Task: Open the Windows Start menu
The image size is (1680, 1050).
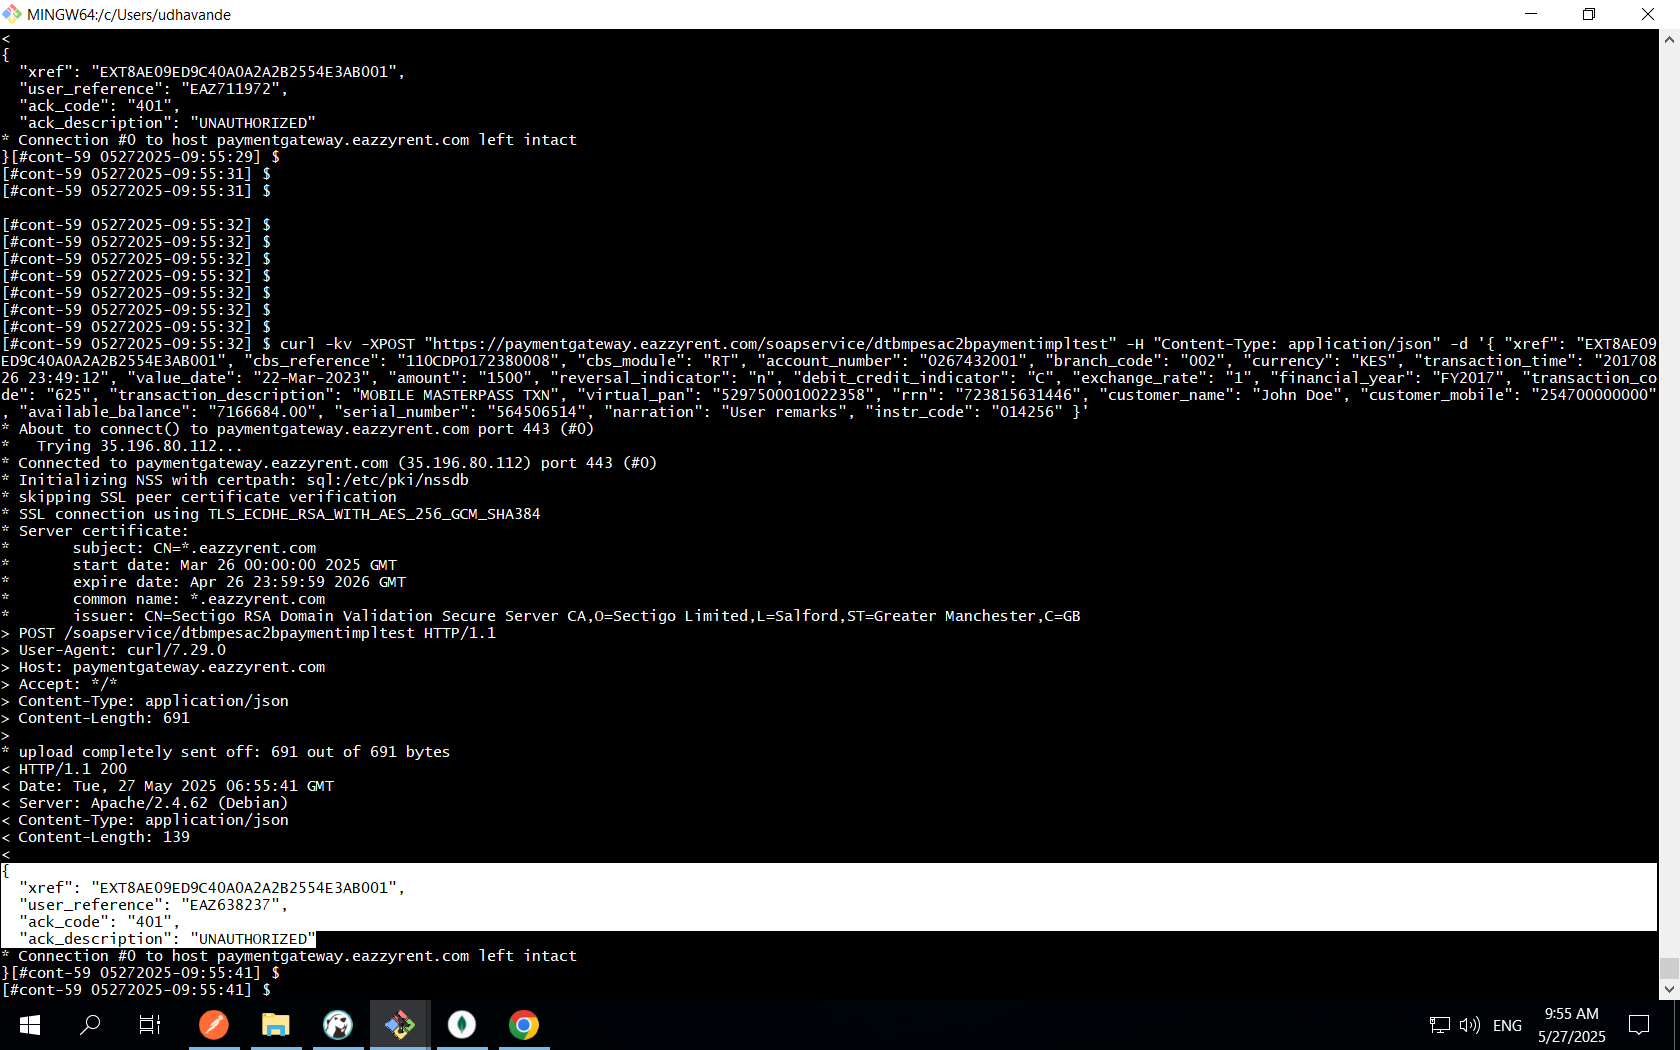Action: 30,1025
